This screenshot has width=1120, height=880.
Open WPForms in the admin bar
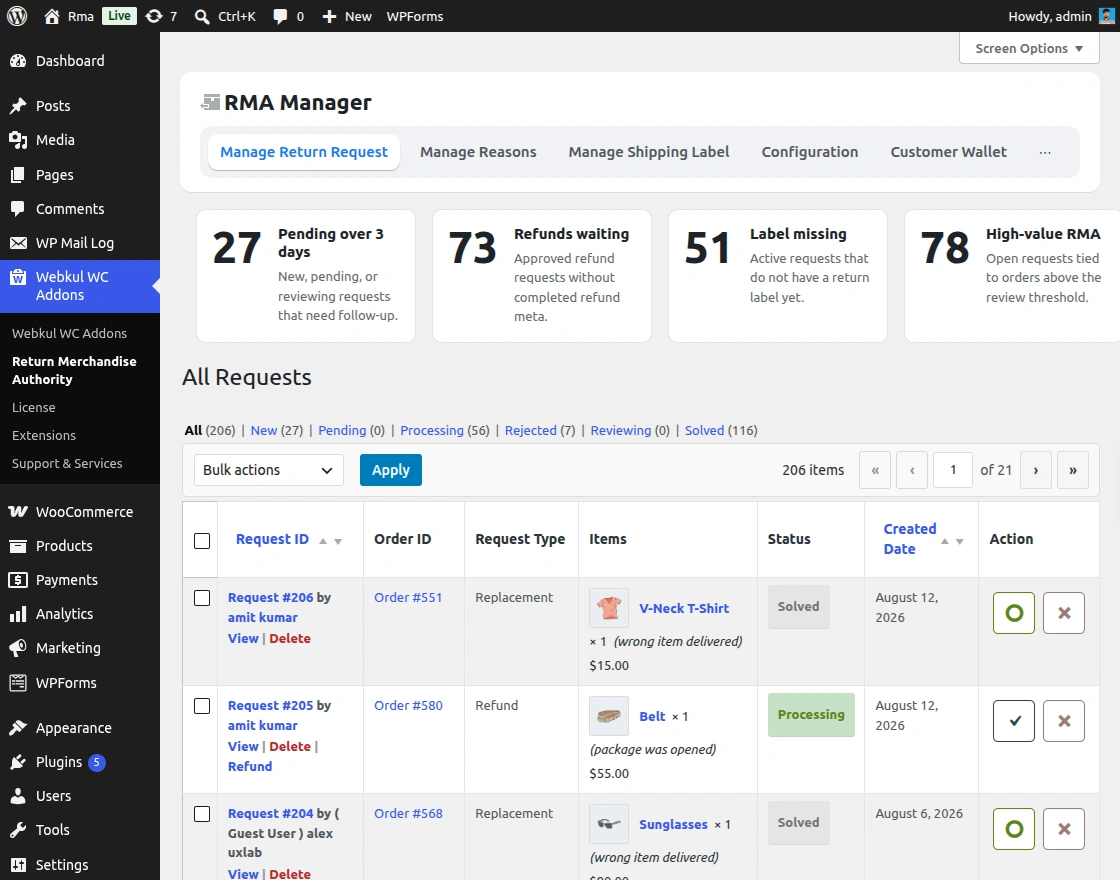(x=414, y=16)
